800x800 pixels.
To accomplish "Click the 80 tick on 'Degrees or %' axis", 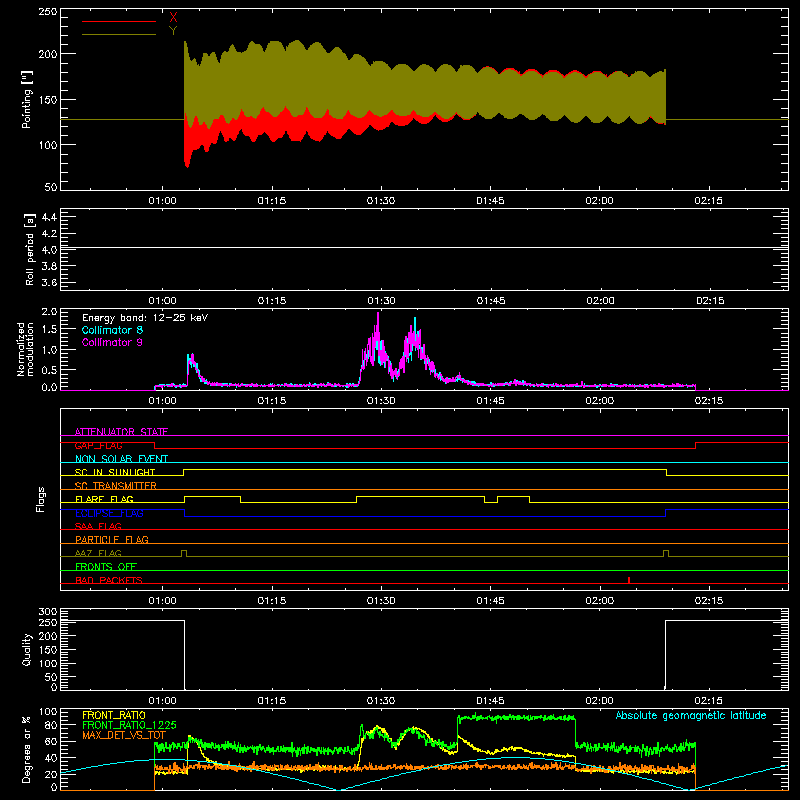I will coord(51,725).
